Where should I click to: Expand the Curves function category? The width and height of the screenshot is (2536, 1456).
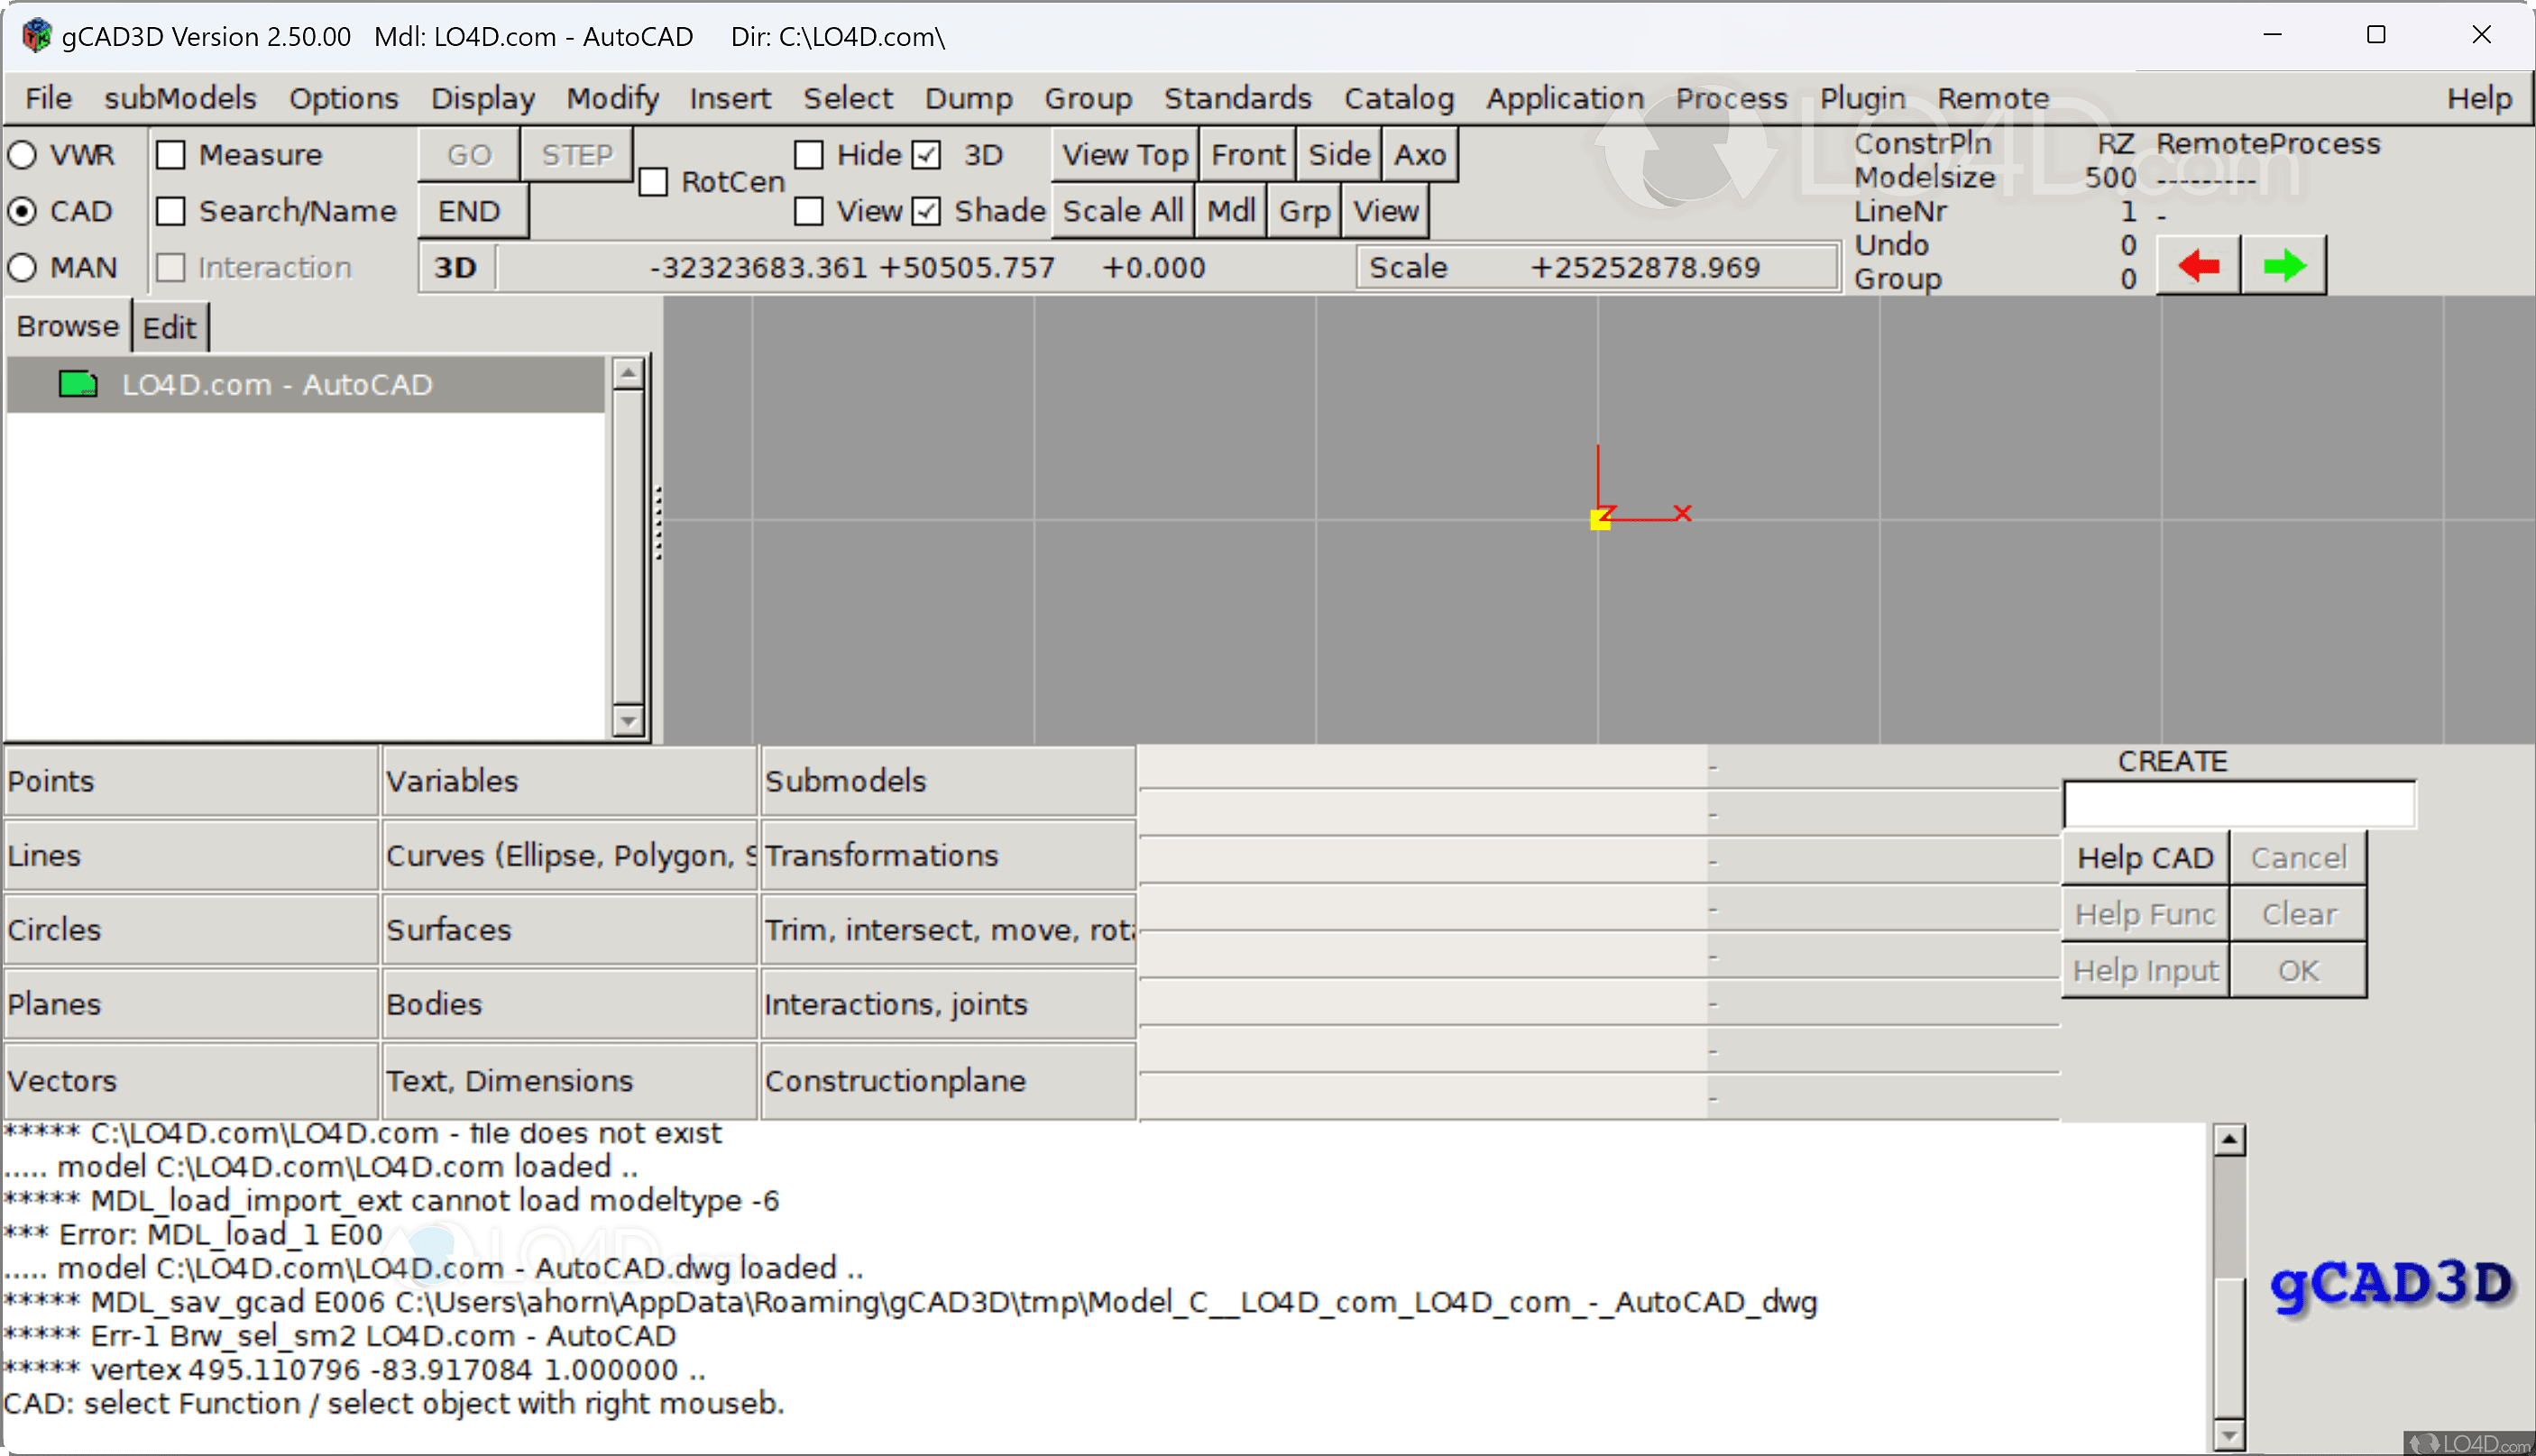point(568,855)
